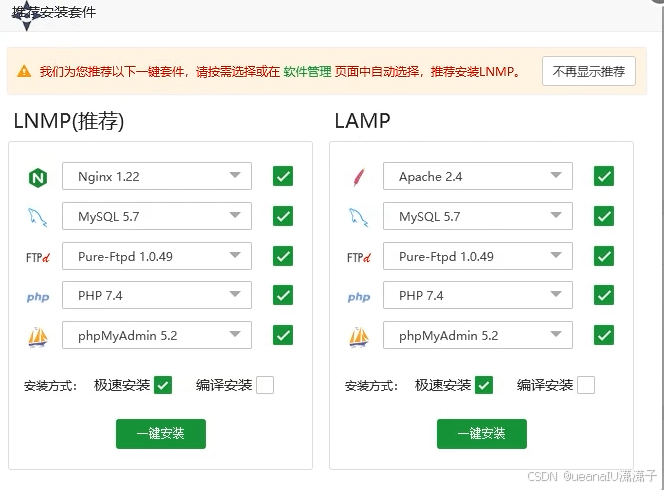
Task: Click 安装方式 label in LNMP panel
Action: [50, 386]
